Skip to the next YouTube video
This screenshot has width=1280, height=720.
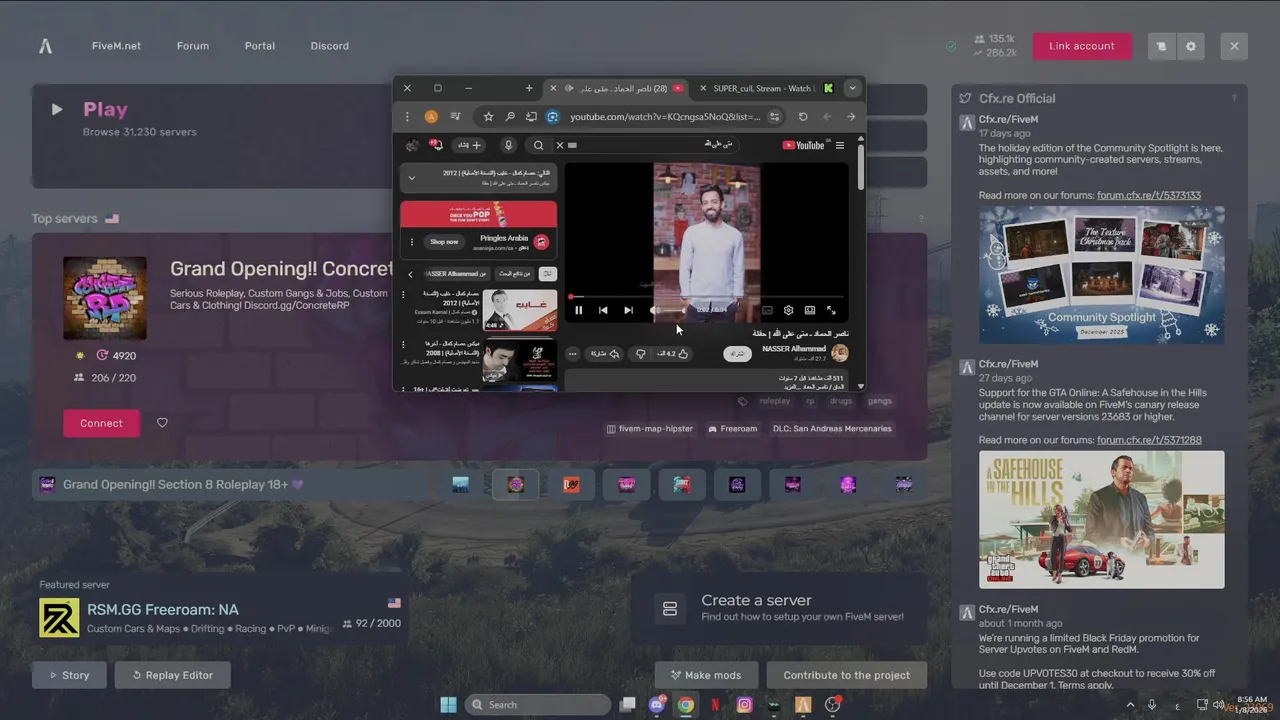[628, 311]
